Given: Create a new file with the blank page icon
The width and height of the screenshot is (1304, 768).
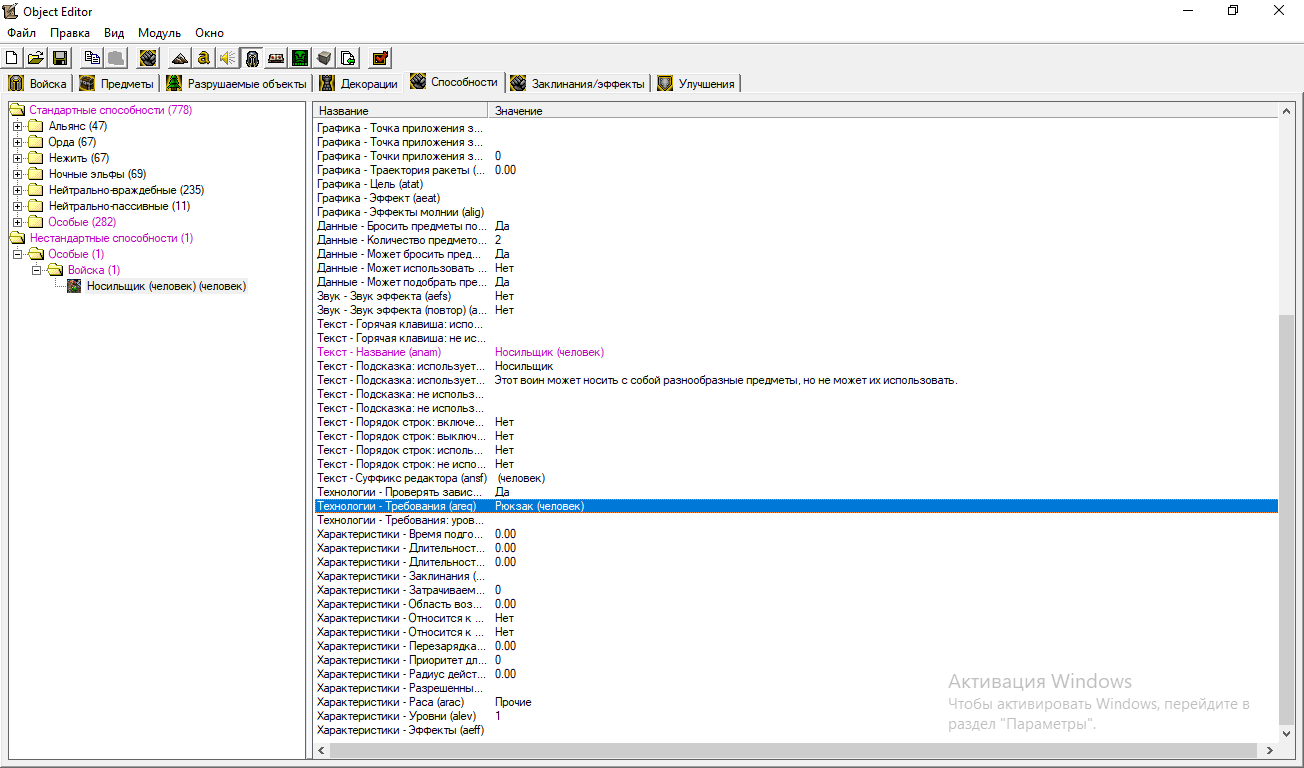Looking at the screenshot, I should point(13,58).
